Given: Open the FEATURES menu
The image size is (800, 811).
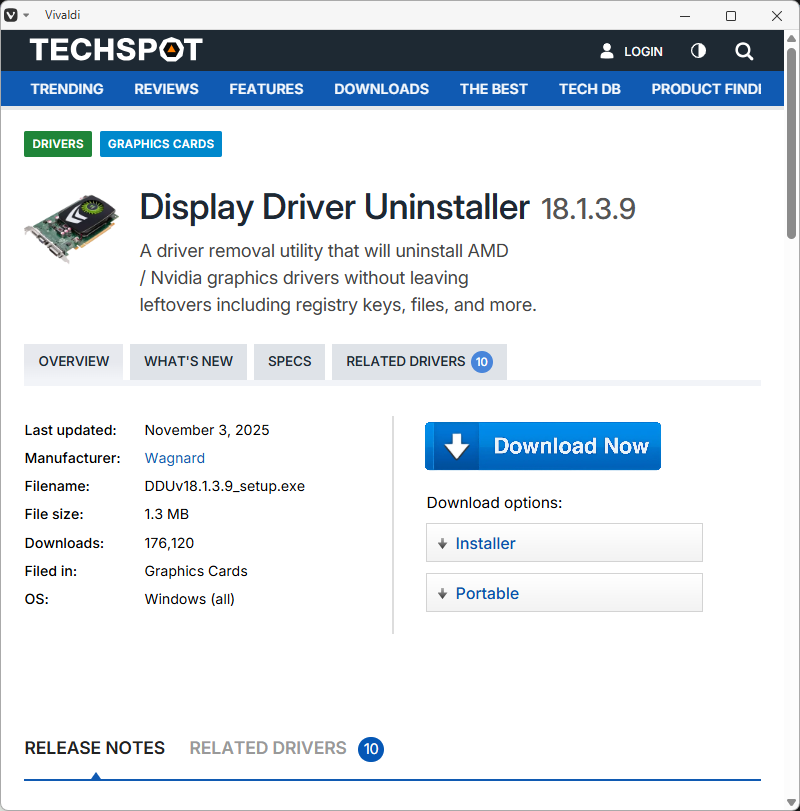Looking at the screenshot, I should tap(266, 89).
